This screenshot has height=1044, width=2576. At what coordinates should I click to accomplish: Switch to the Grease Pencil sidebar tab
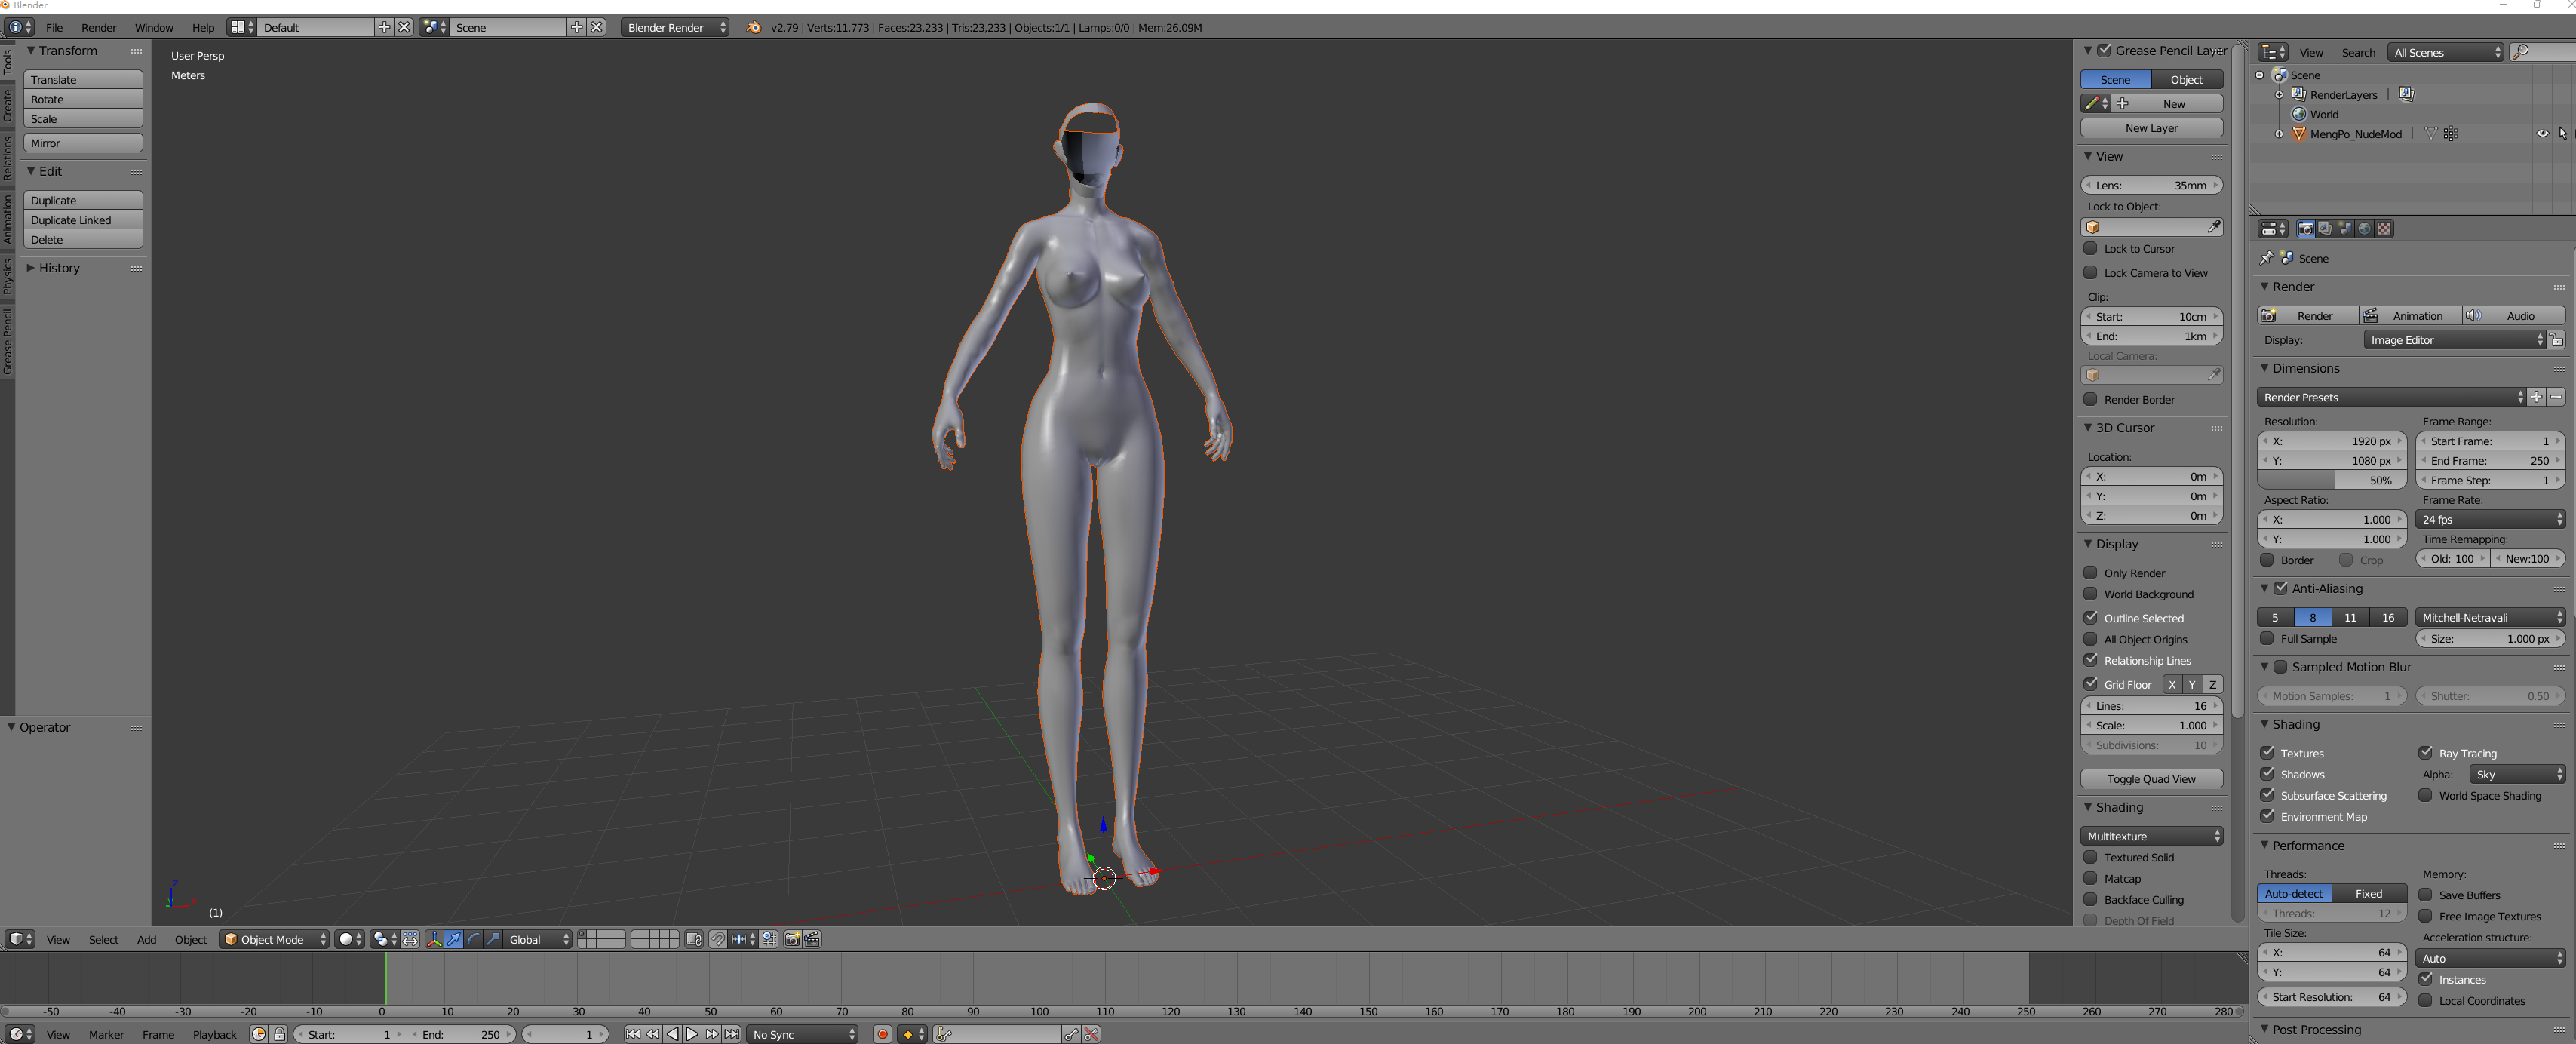(x=7, y=341)
